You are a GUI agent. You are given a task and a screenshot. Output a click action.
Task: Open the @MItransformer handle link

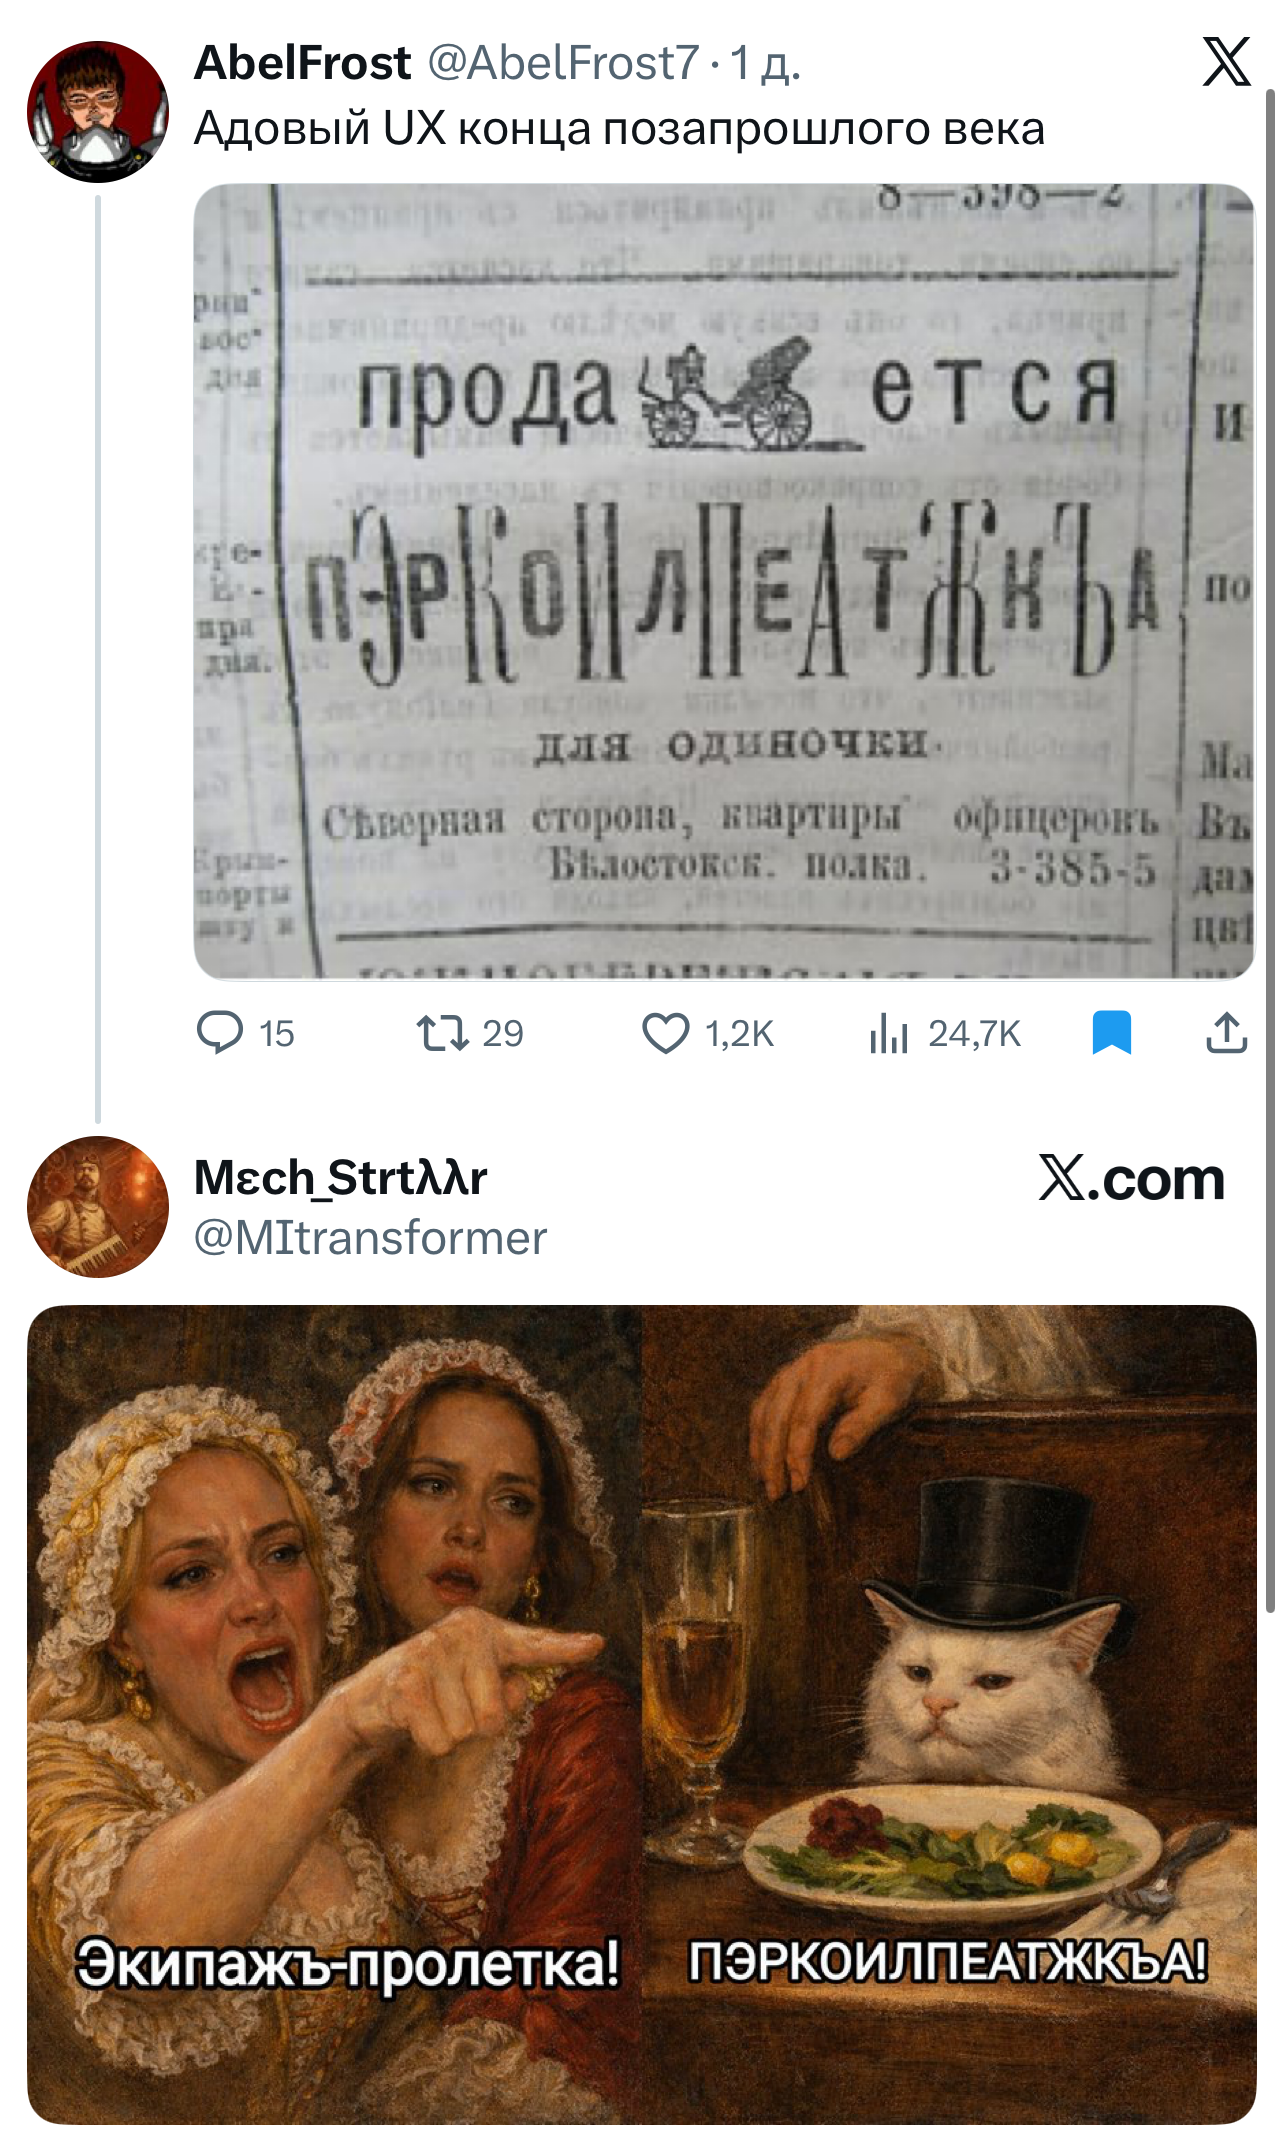tap(370, 1238)
